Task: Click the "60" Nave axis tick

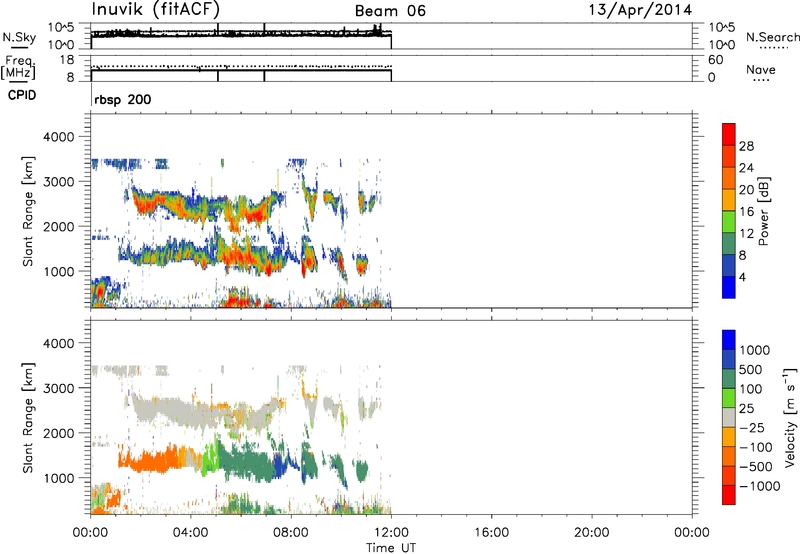Action: pyautogui.click(x=715, y=60)
